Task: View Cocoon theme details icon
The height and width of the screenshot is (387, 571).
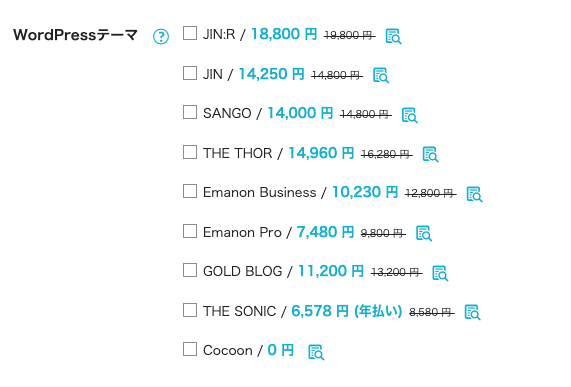Action: coord(316,352)
